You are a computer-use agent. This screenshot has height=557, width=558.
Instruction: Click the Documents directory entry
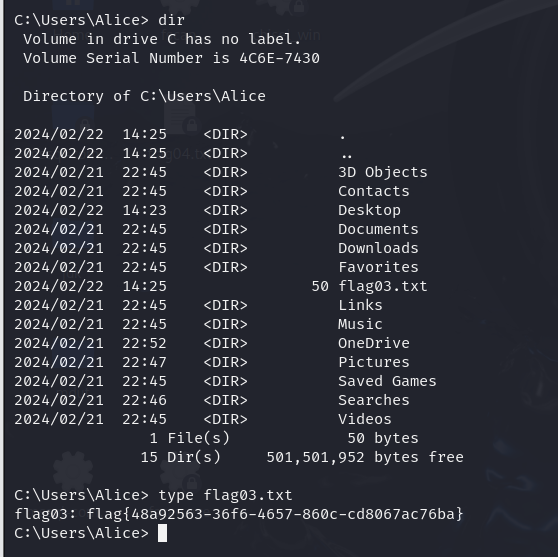point(378,229)
